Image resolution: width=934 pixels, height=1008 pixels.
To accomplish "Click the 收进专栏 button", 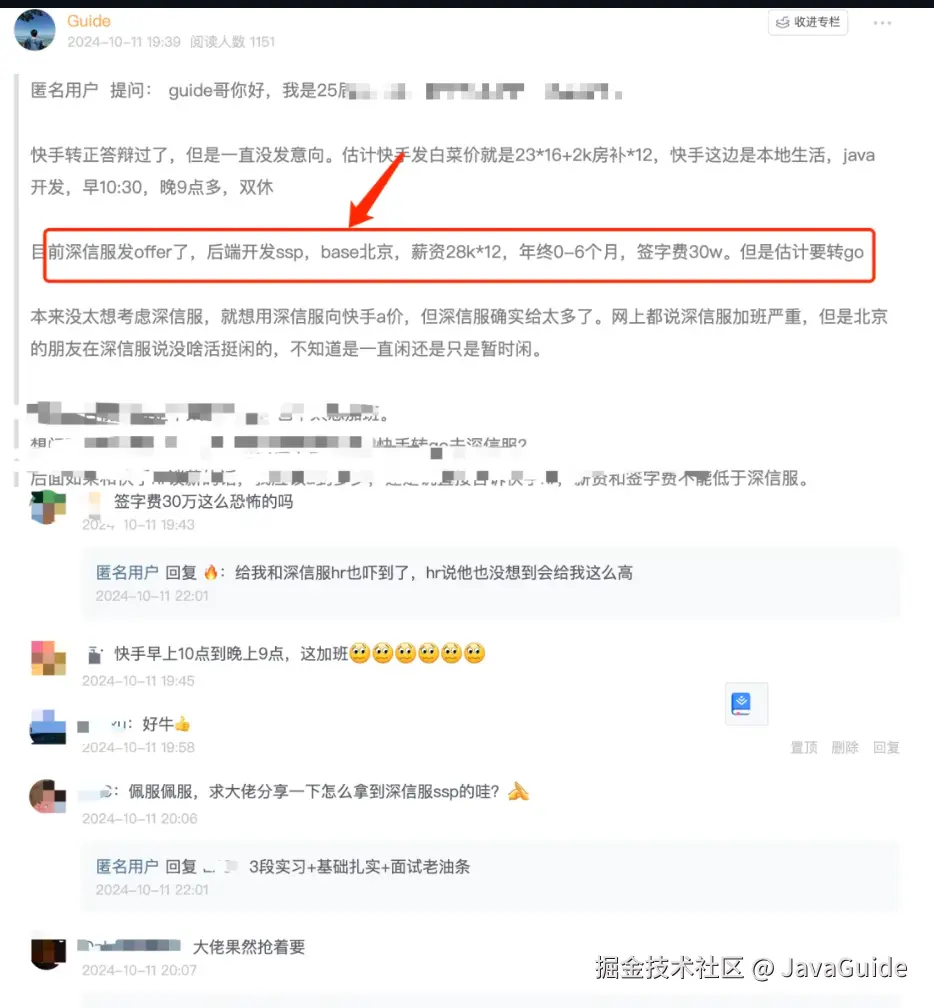I will click(x=808, y=22).
